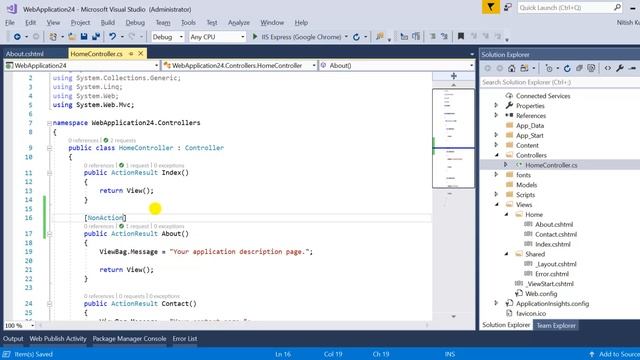Image resolution: width=640 pixels, height=360 pixels.
Task: Click the Home icon in Solution Explorer
Action: coord(512,69)
